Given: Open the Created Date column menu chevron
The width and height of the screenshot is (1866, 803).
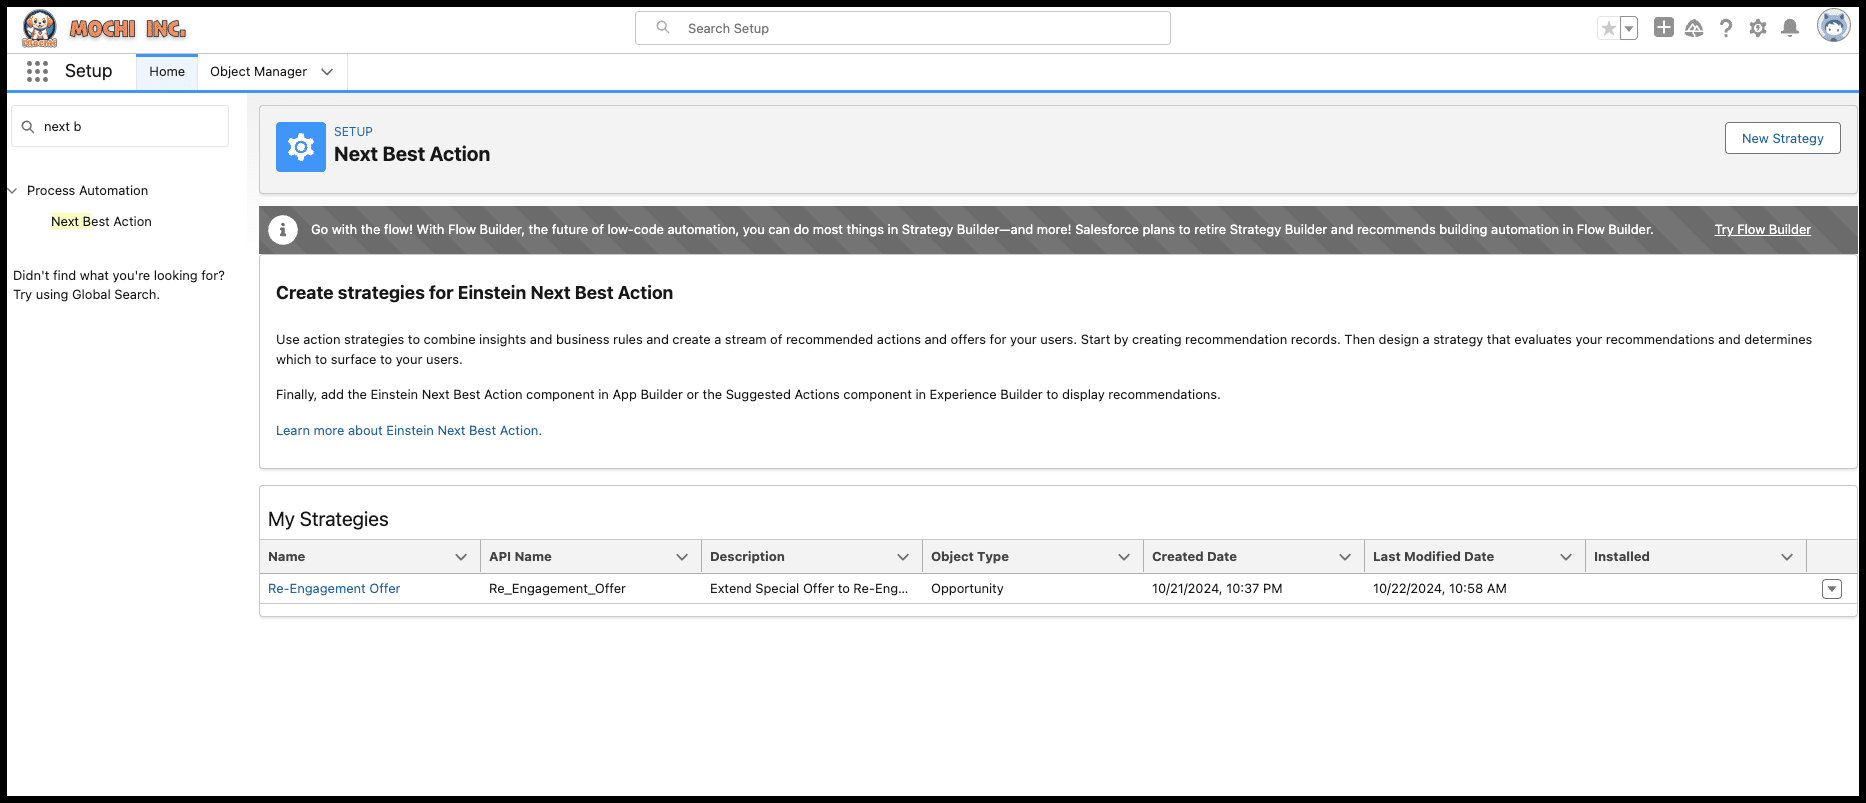Looking at the screenshot, I should coord(1345,557).
